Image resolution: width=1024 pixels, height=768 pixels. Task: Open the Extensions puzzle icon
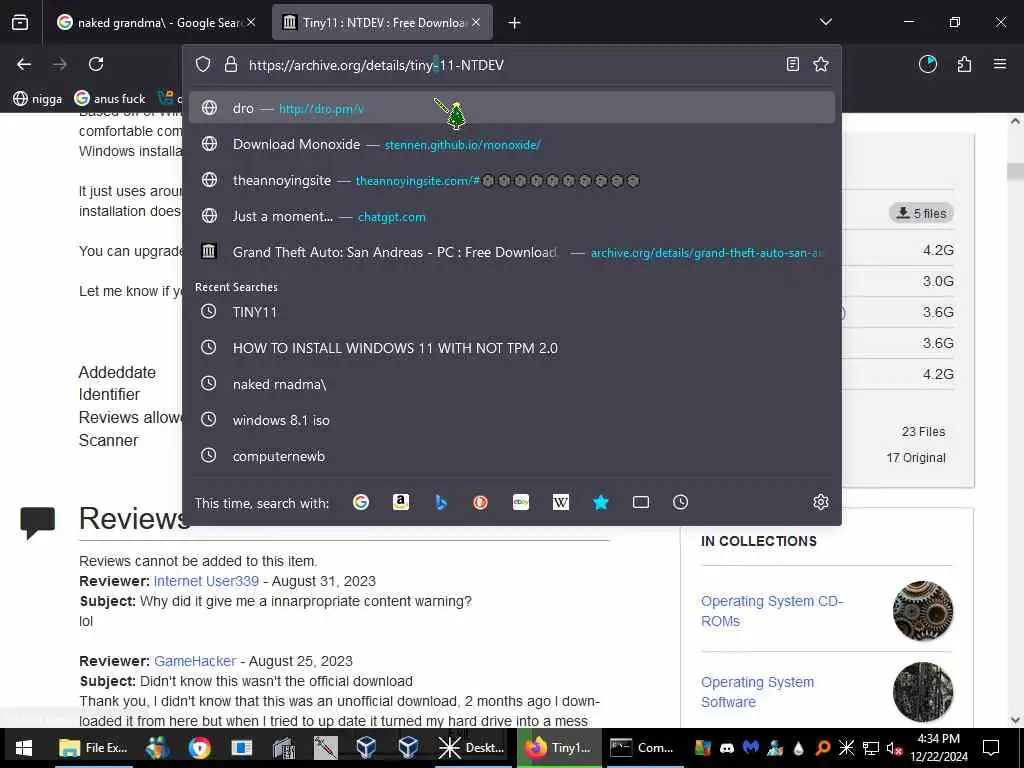964,64
